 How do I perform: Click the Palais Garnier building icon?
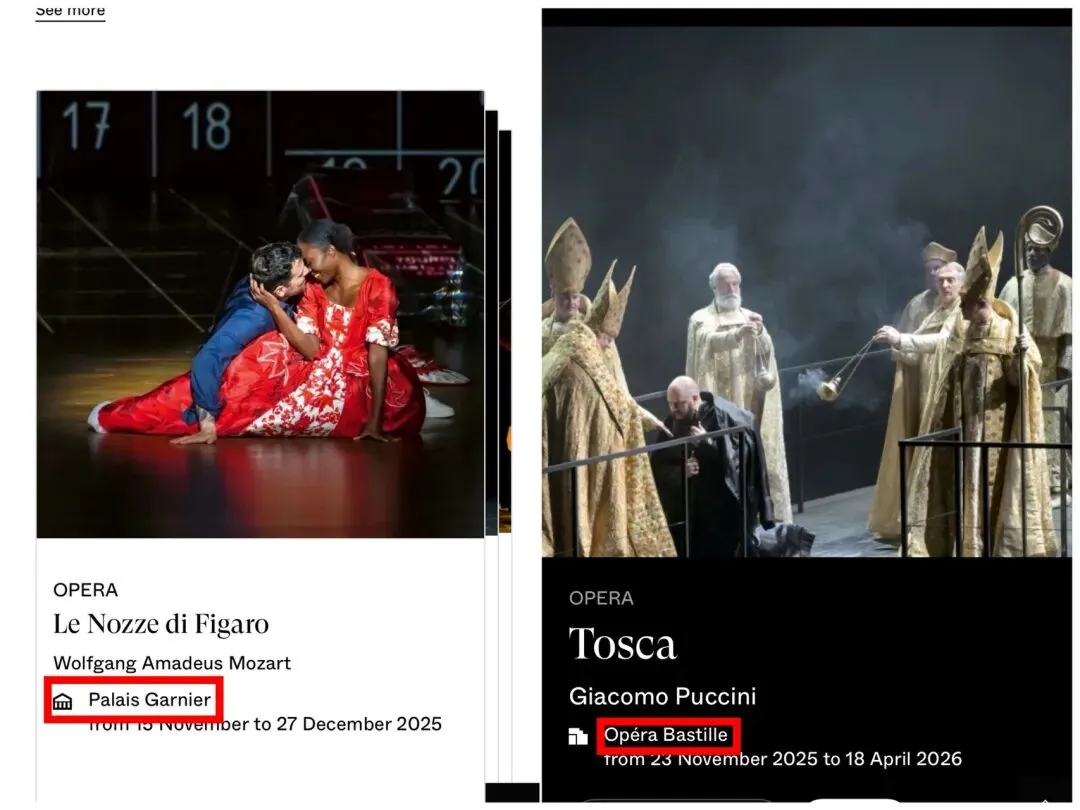coord(63,701)
